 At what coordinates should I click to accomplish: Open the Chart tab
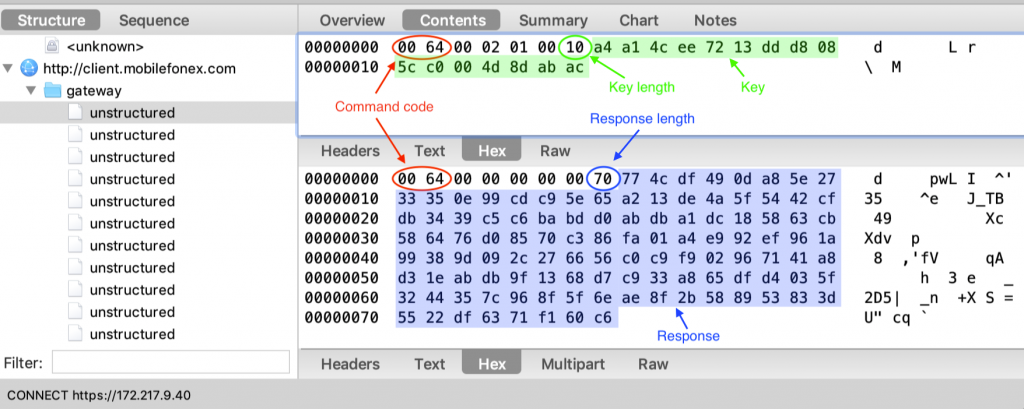point(639,20)
